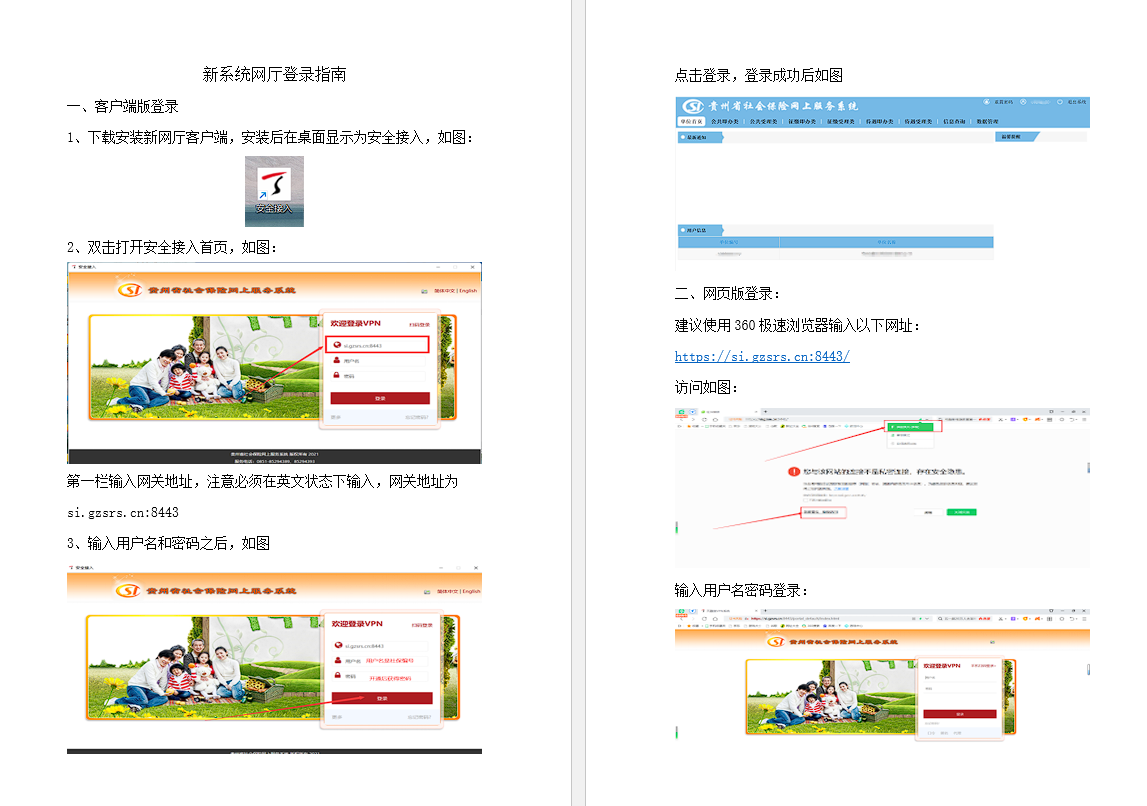Click the orange SI logo in first login screenshot
Screen dimensions: 1147x806
coord(129,290)
